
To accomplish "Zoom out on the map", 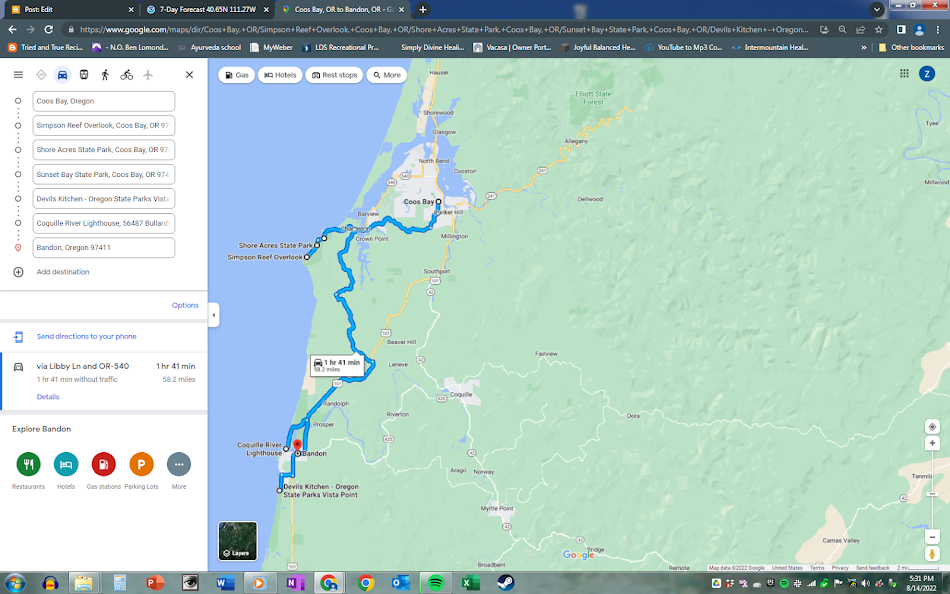I will pyautogui.click(x=932, y=537).
